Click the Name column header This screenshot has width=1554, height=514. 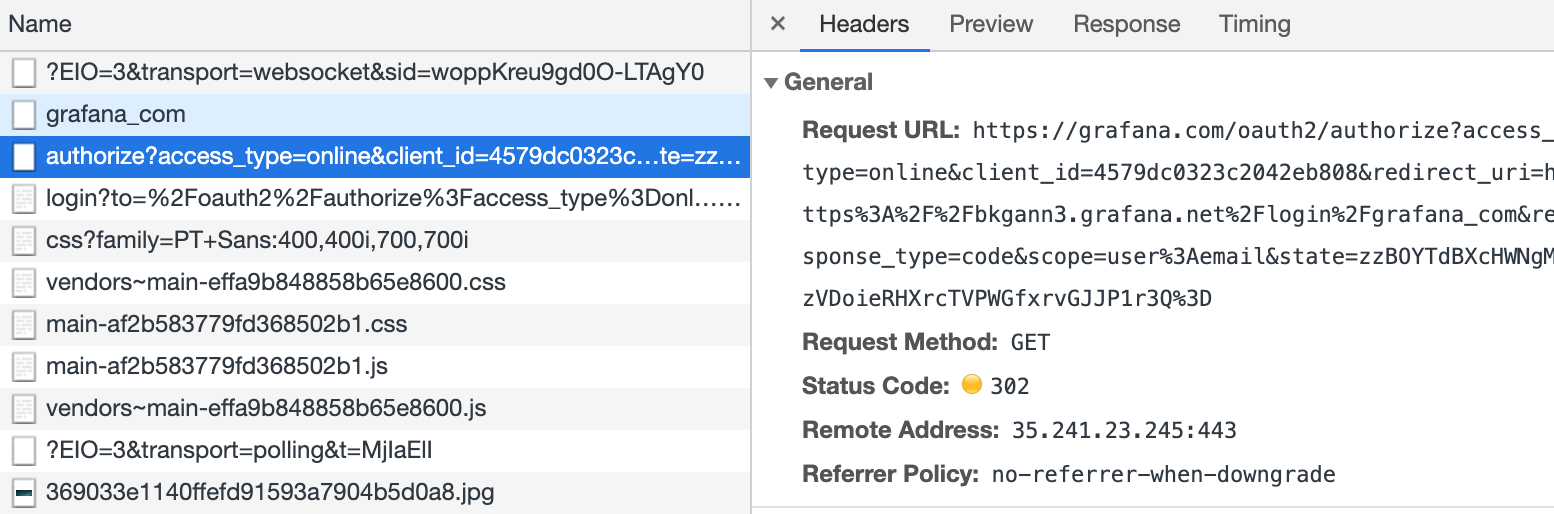40,24
